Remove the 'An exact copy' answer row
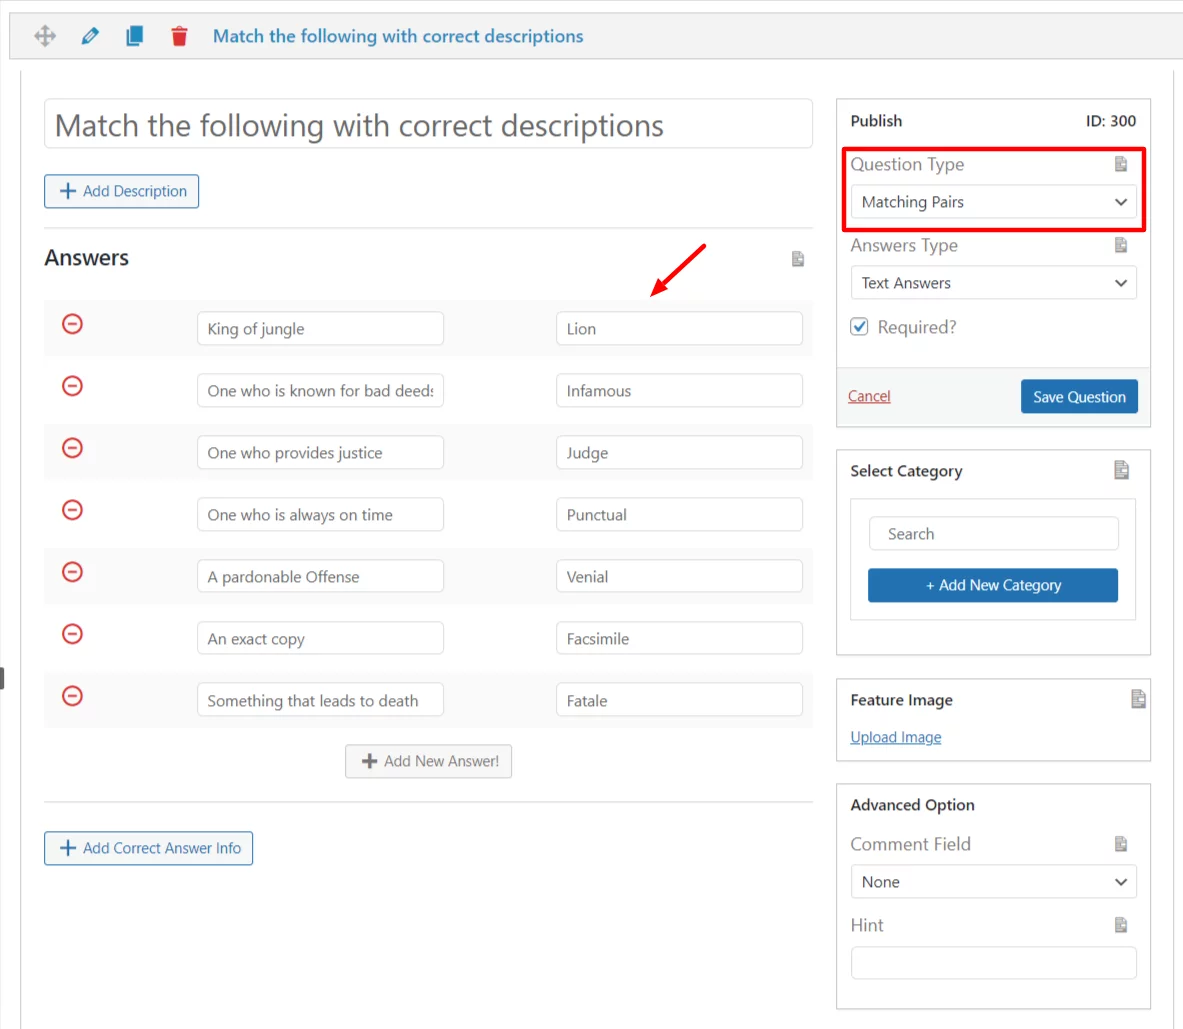Screen dimensions: 1183x1029 click(x=72, y=634)
